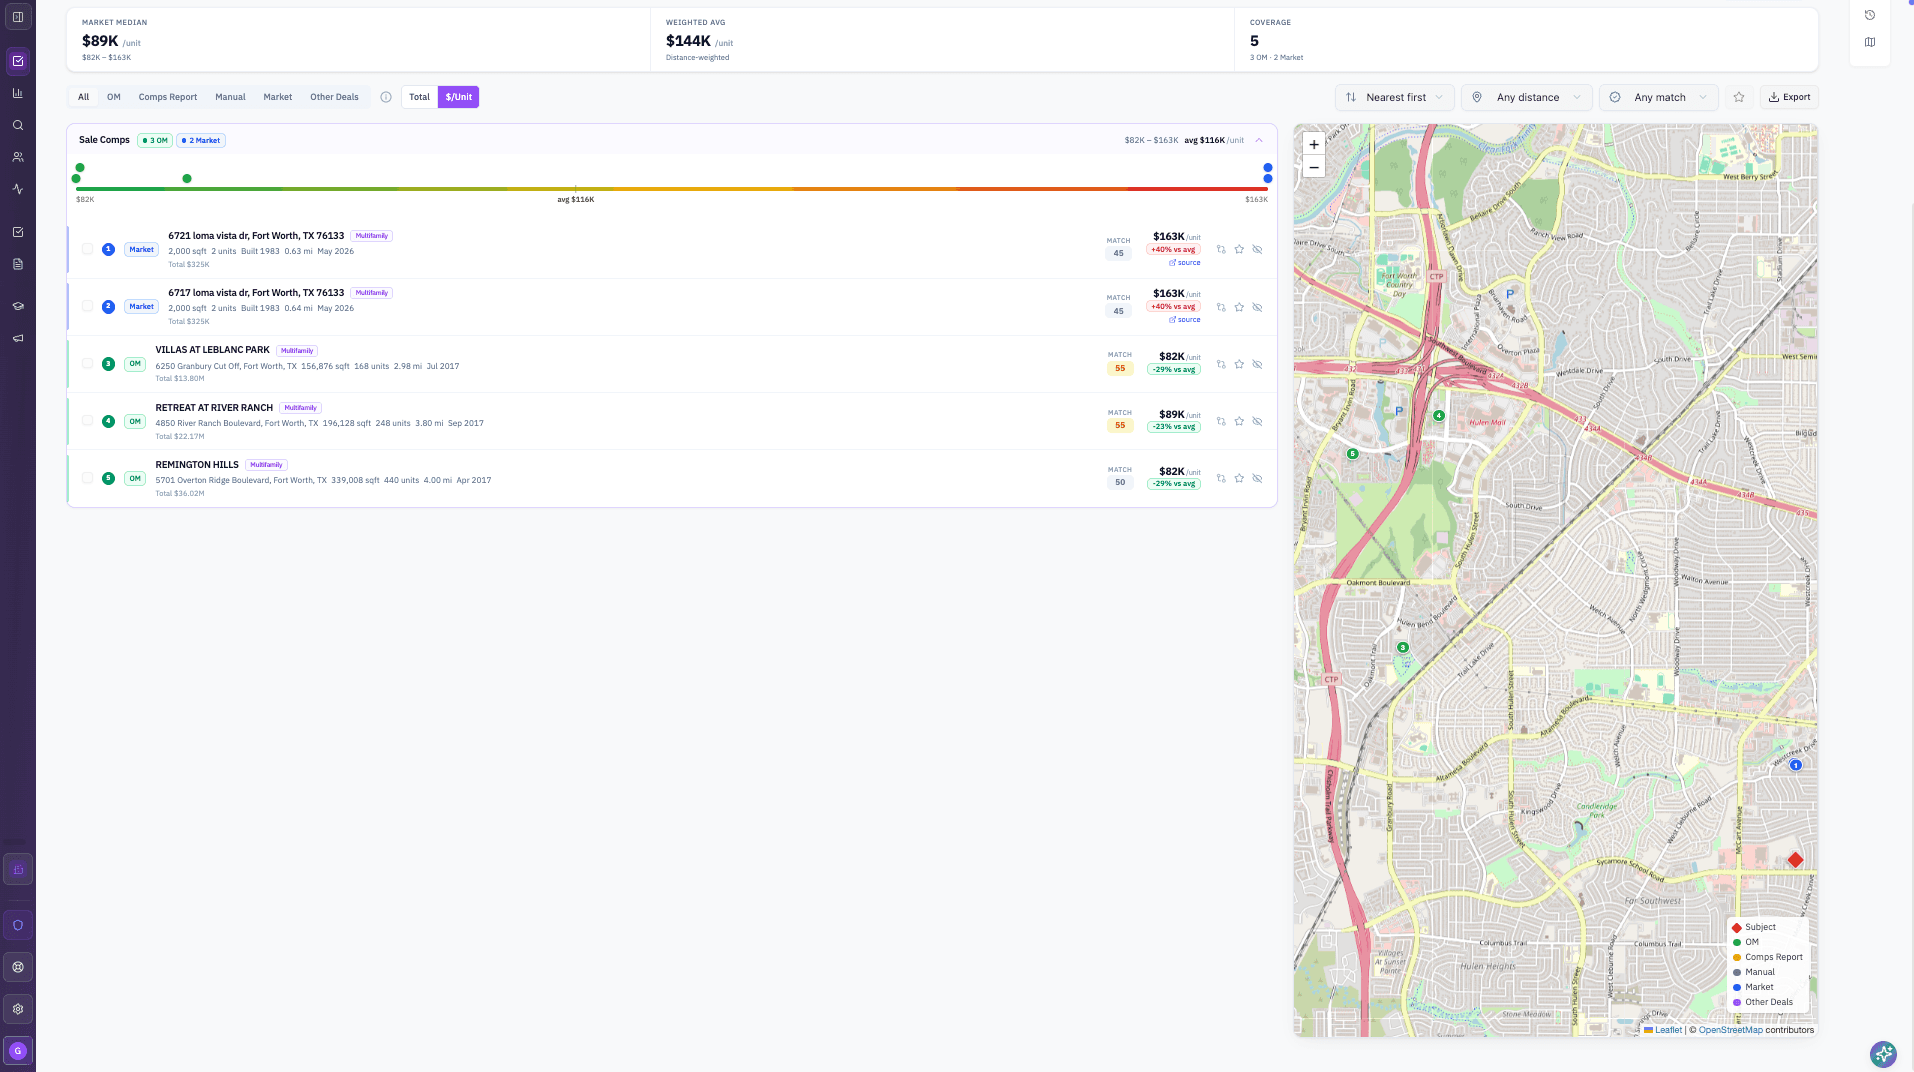Open the megaphone icon in sidebar
Viewport: 1914px width, 1072px height.
18,338
